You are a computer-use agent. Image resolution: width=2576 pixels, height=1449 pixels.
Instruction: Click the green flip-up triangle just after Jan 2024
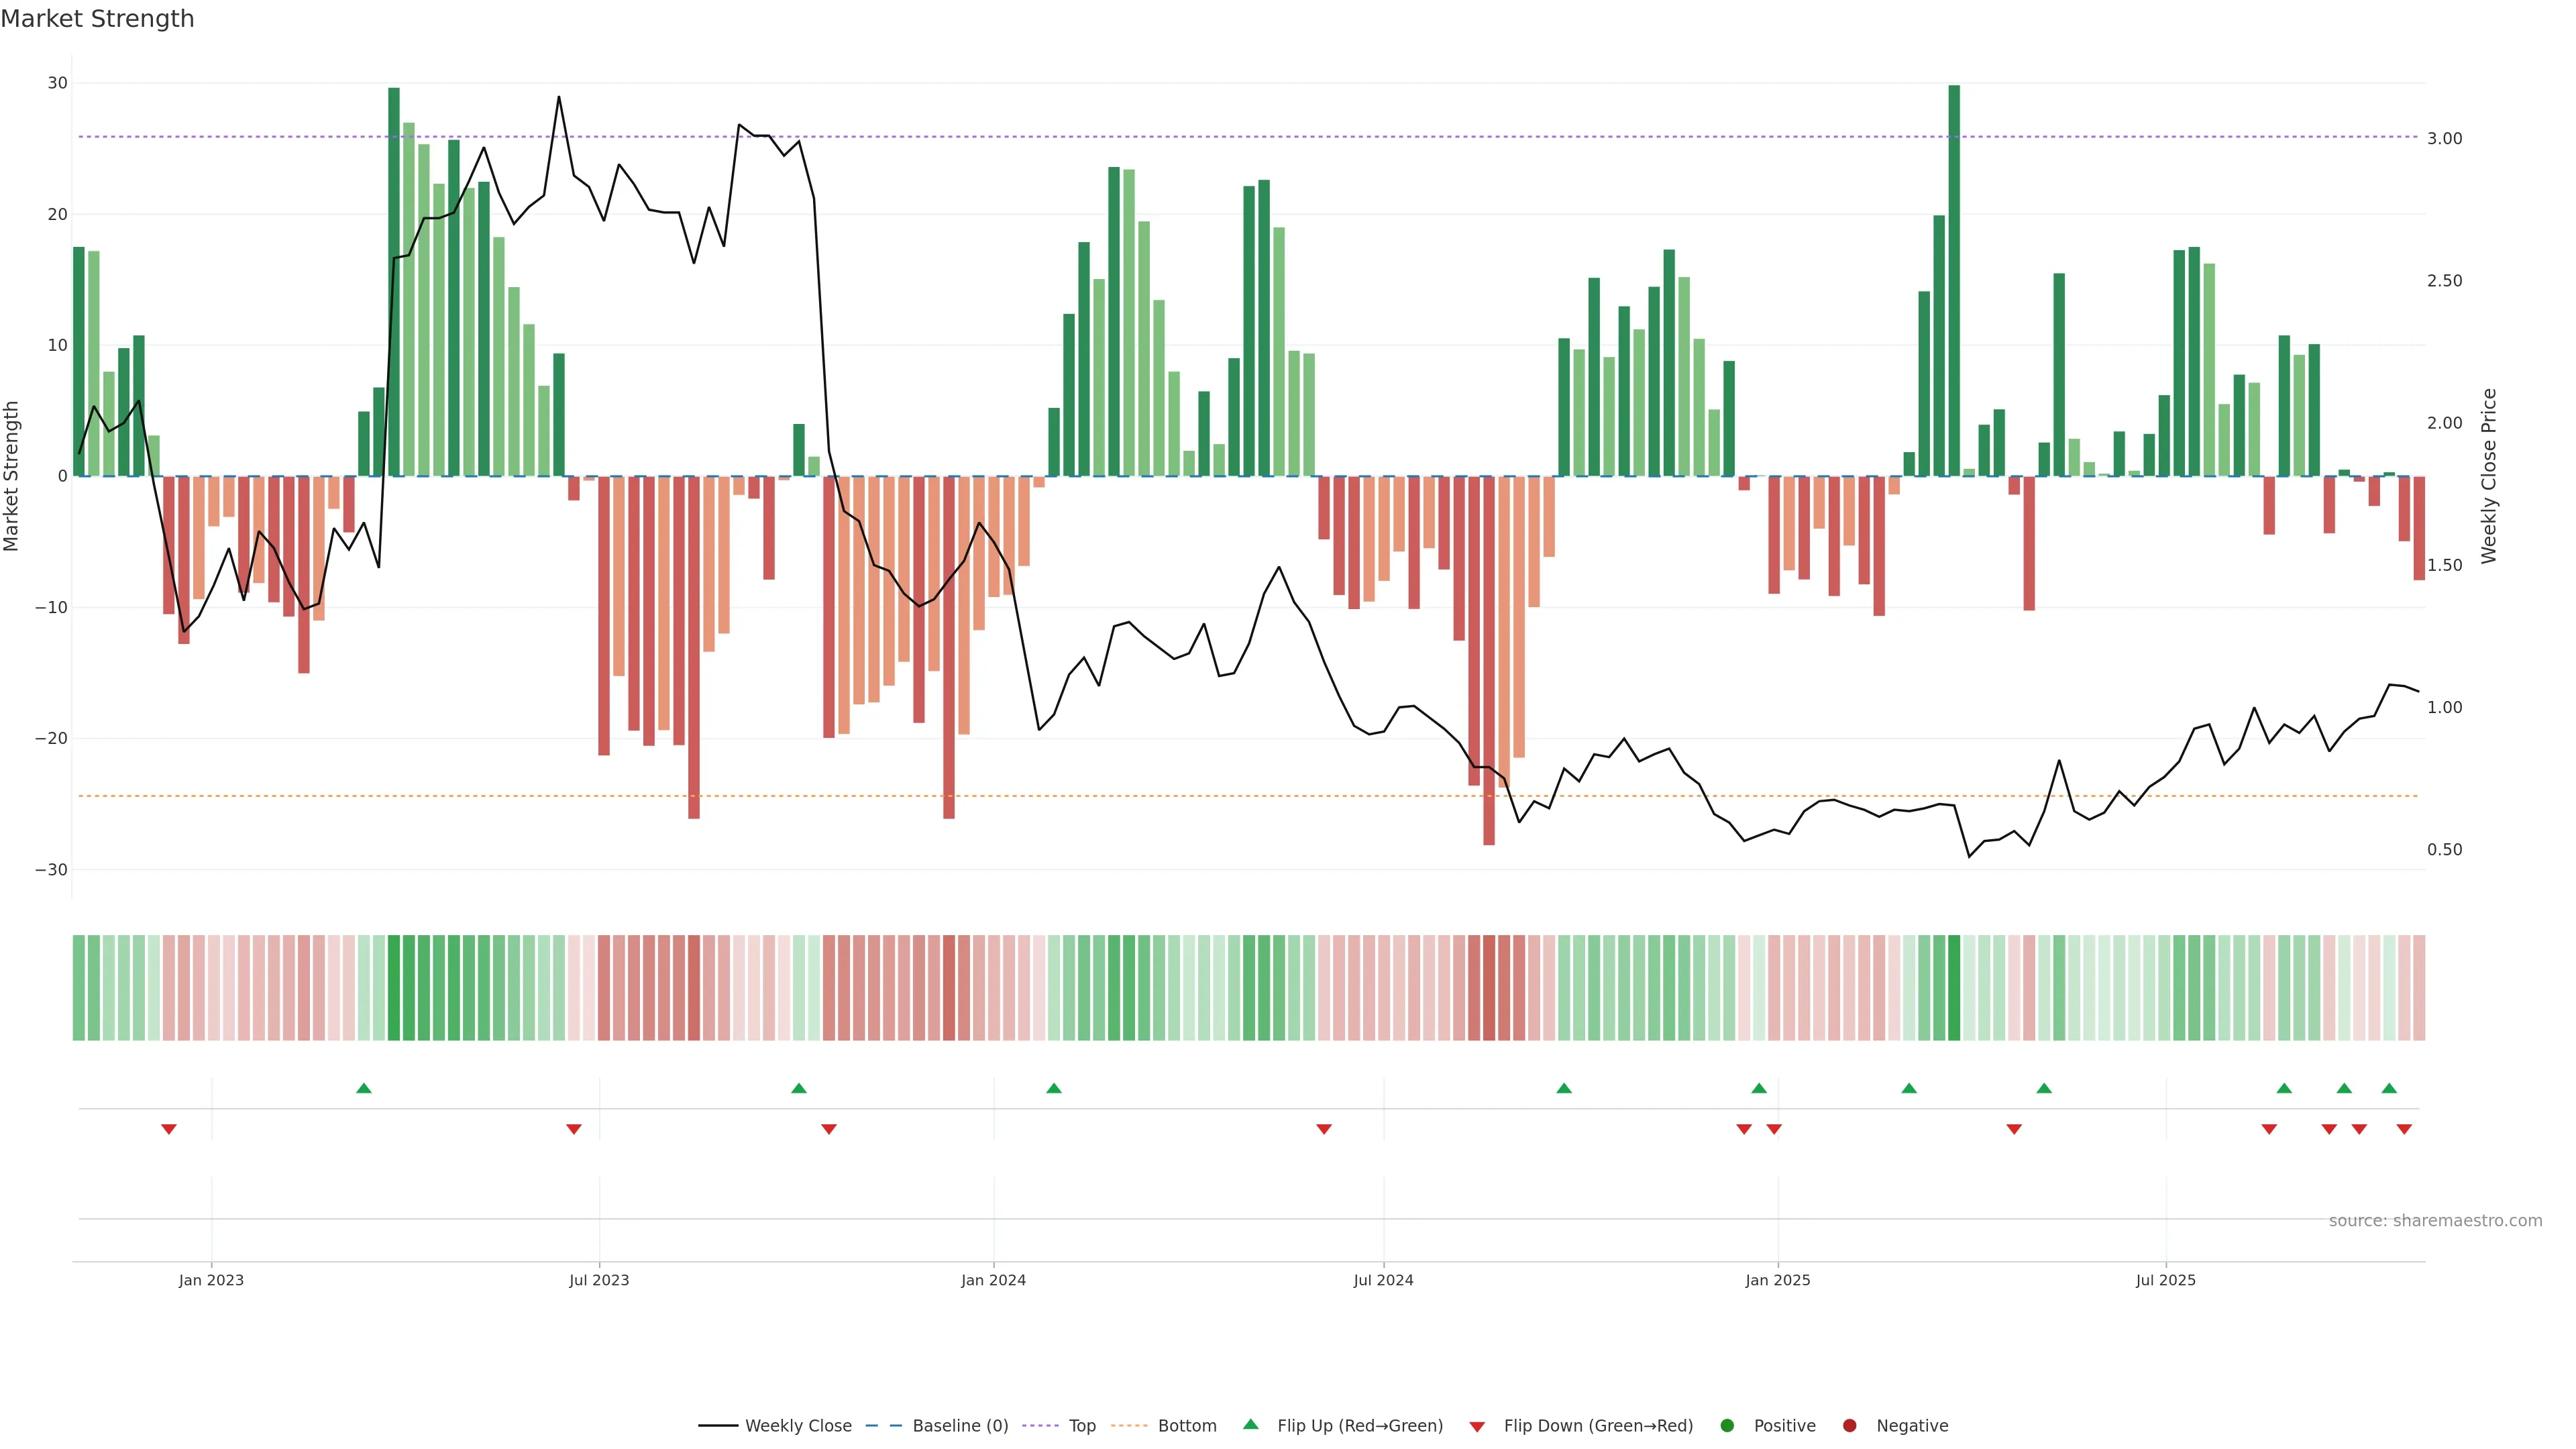1054,1088
